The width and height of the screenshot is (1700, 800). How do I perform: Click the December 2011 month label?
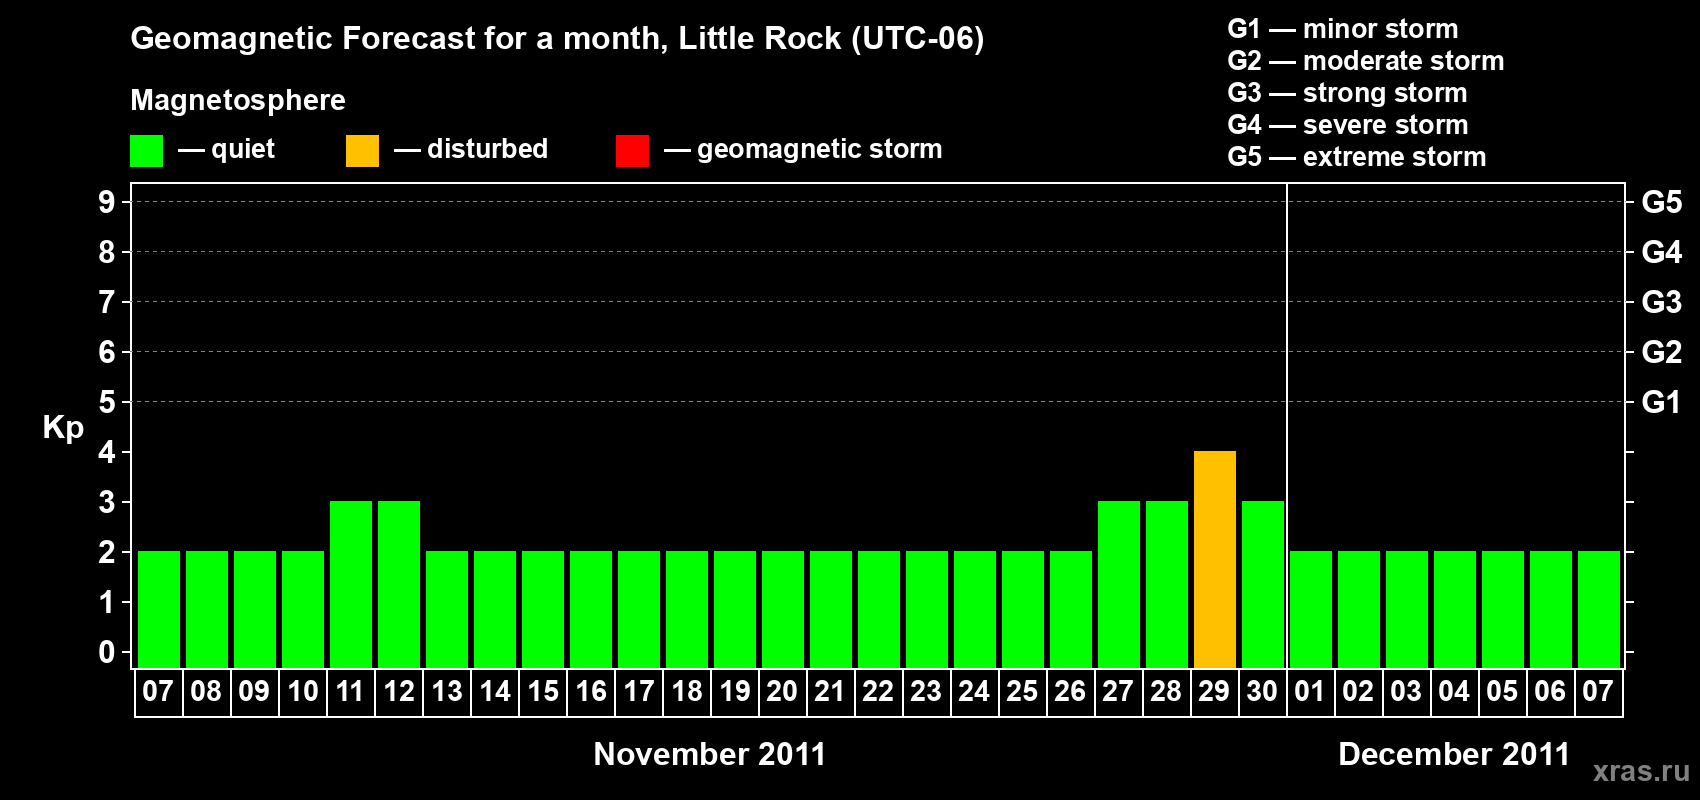point(1454,754)
